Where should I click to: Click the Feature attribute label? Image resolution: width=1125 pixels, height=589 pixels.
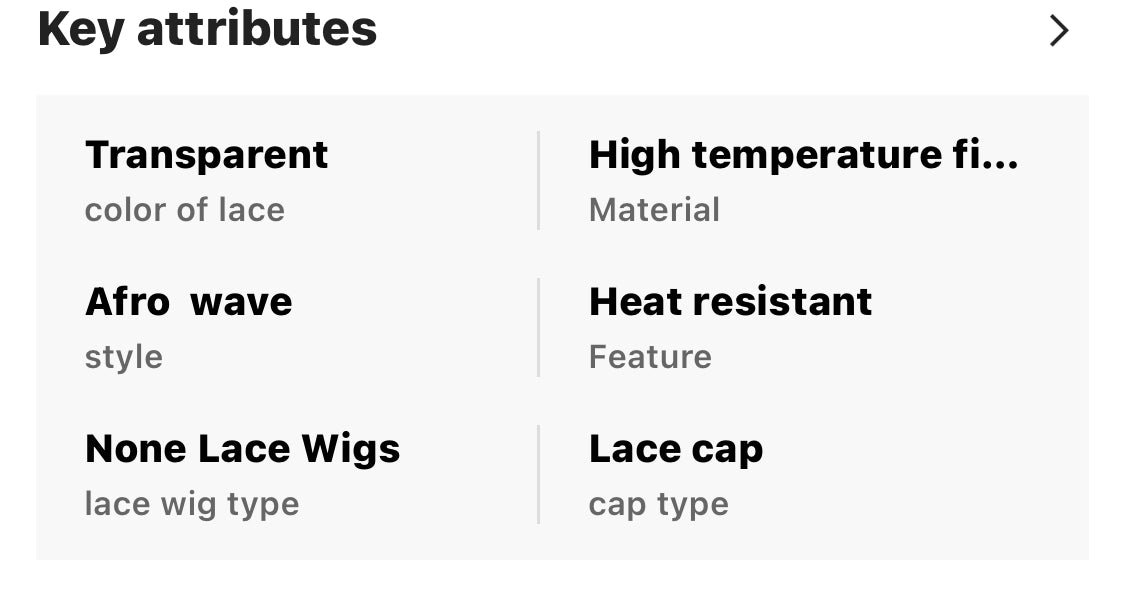[650, 357]
